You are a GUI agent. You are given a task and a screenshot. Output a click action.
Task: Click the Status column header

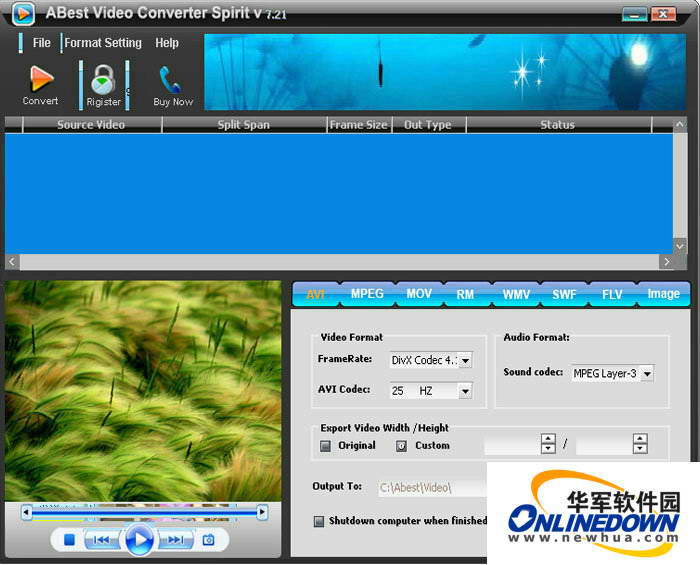(x=558, y=125)
